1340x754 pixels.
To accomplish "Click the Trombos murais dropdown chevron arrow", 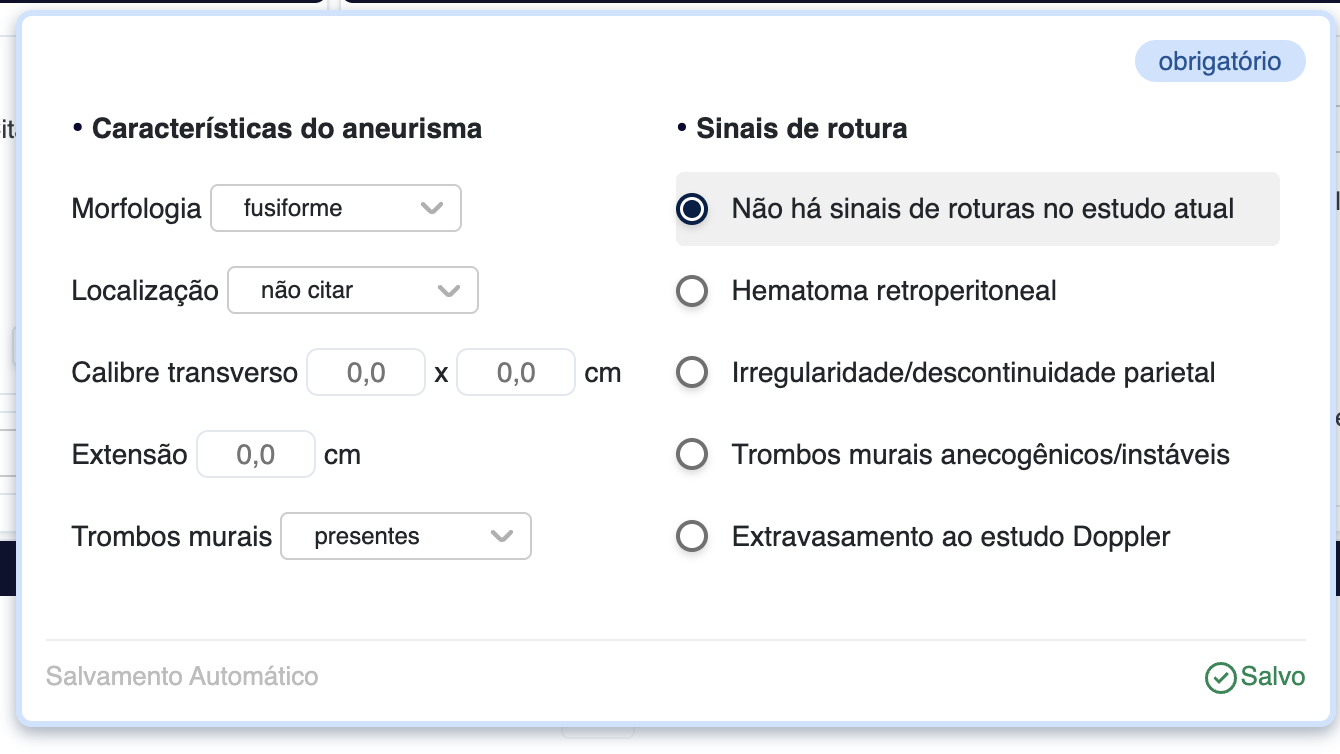I will tap(502, 536).
